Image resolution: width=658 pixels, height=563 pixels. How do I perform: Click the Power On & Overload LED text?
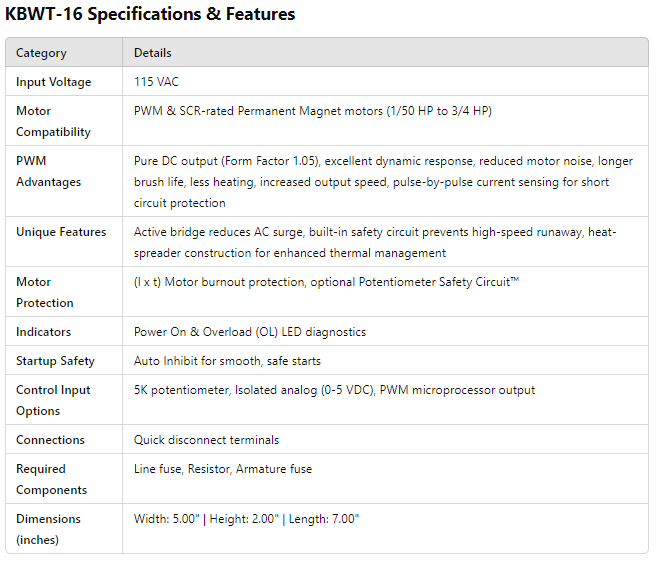pos(250,332)
